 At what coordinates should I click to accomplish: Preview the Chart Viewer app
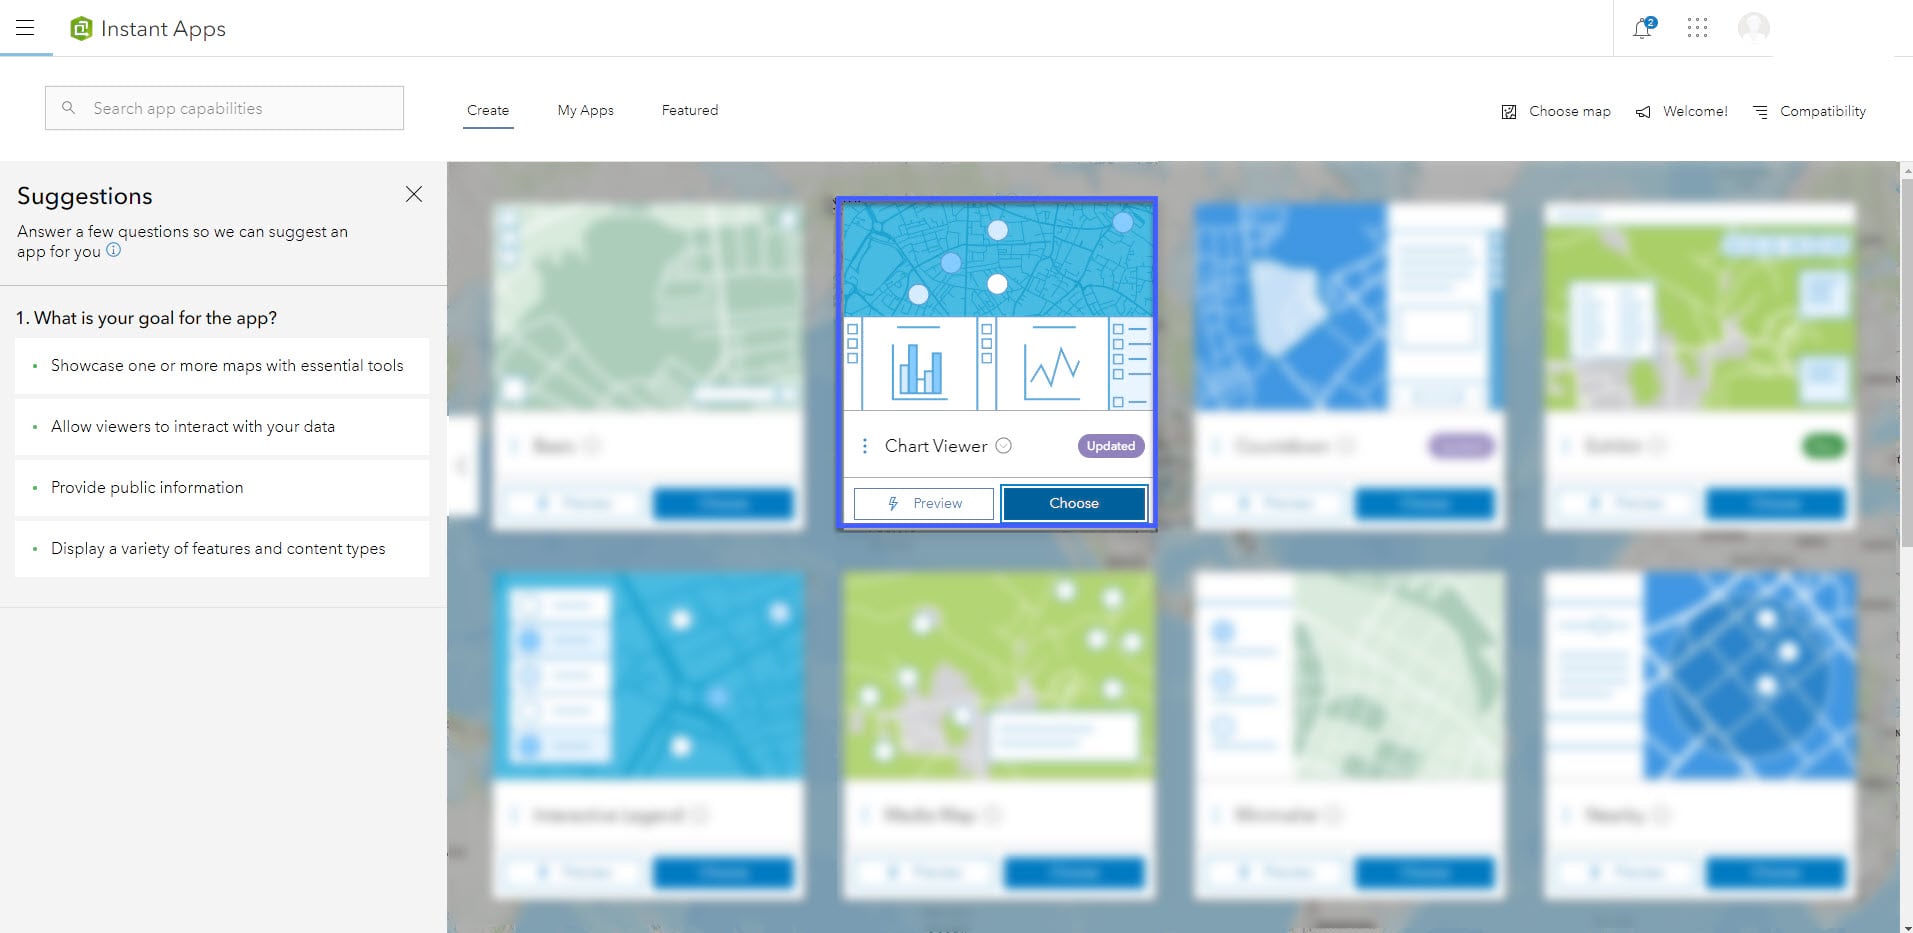[x=924, y=504]
